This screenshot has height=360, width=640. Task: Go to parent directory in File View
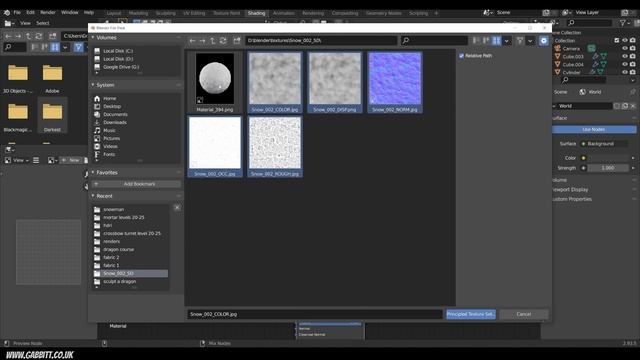click(x=213, y=41)
